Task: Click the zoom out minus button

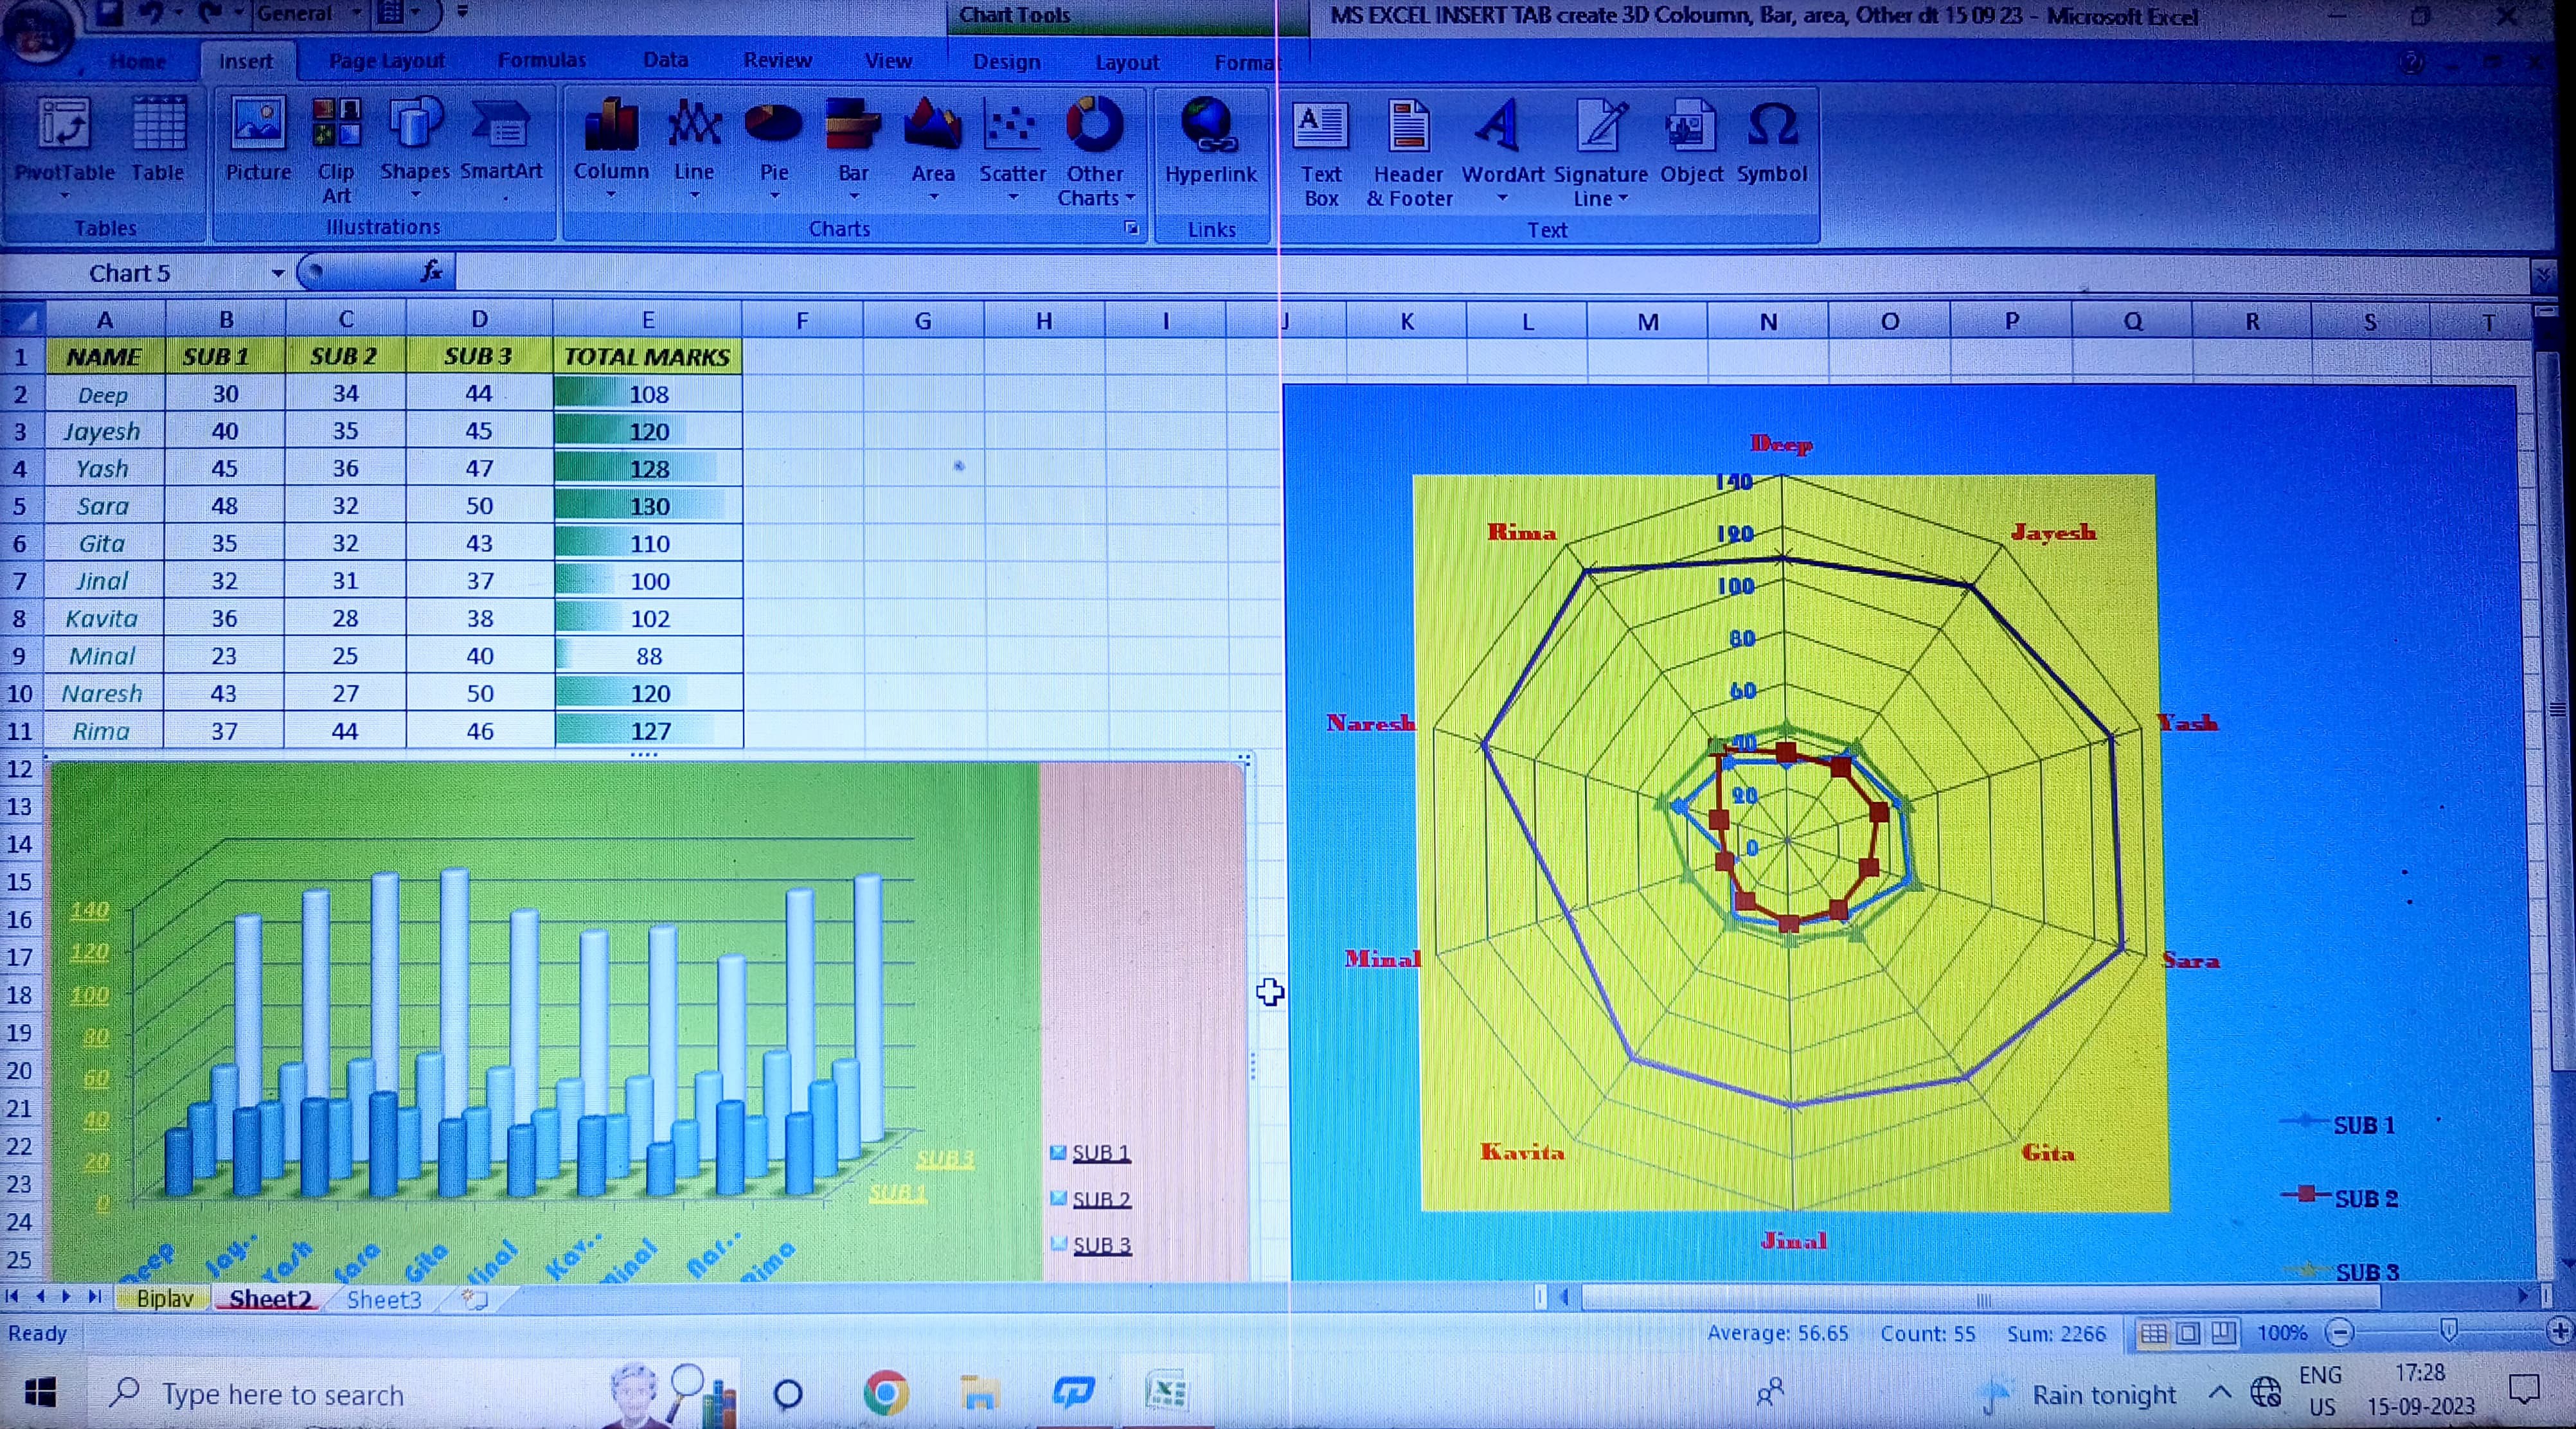Action: pyautogui.click(x=2339, y=1332)
